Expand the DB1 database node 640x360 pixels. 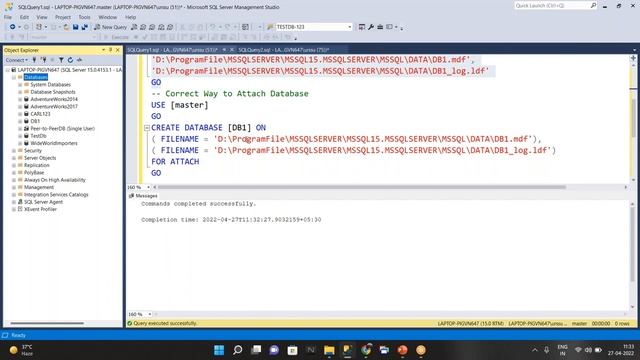(20, 121)
